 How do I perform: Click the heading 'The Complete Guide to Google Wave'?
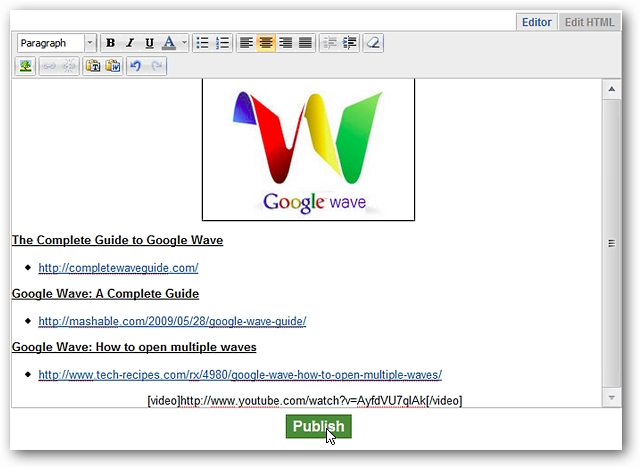pos(118,240)
